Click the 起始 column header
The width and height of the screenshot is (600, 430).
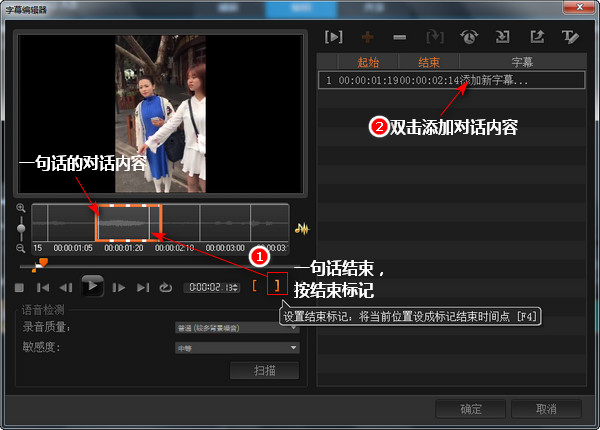point(368,62)
